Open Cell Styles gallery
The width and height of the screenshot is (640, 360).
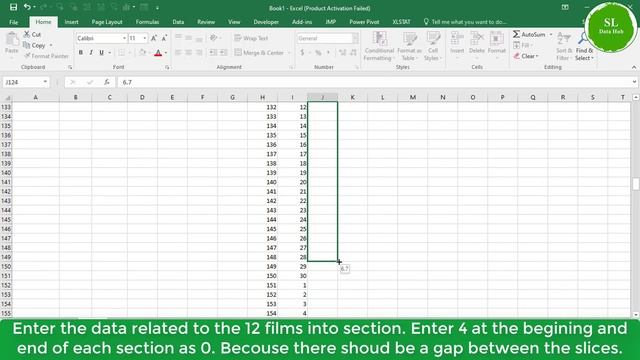click(x=433, y=46)
